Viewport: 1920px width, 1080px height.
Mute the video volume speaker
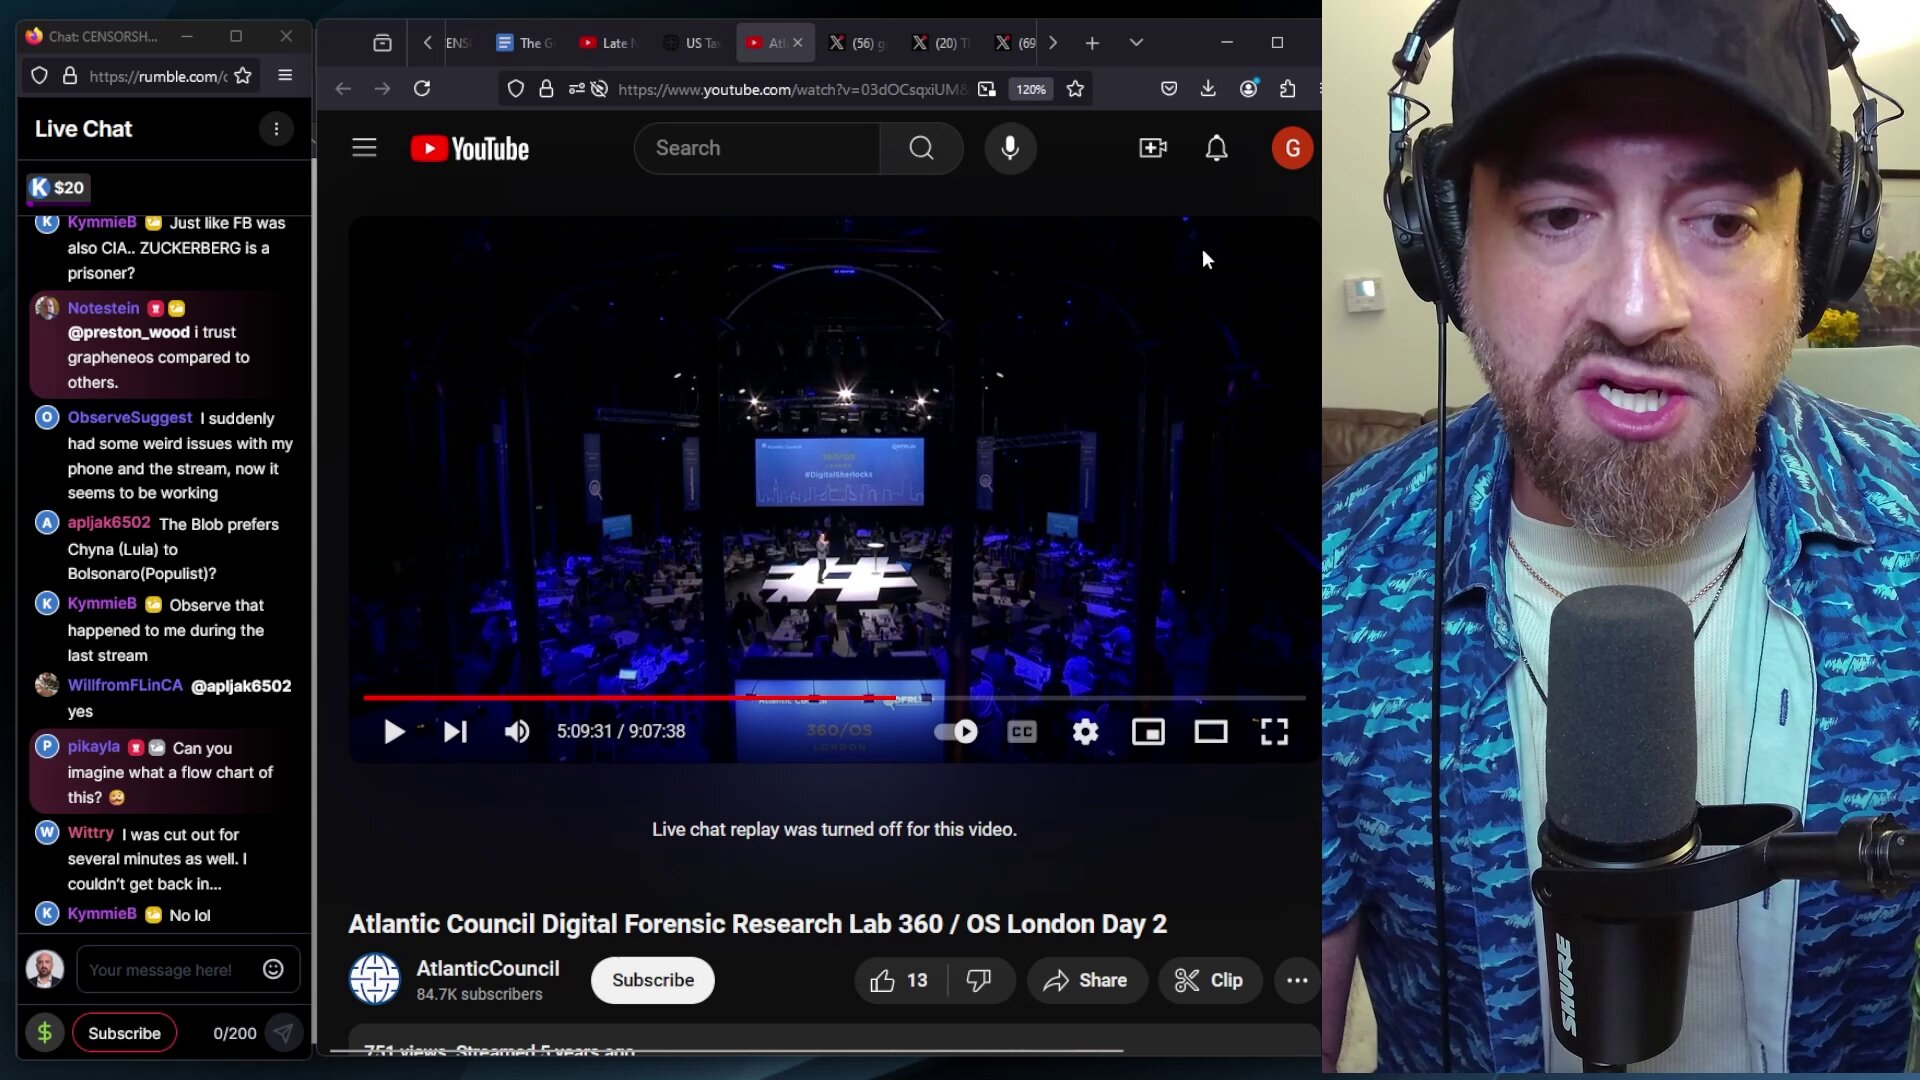pos(516,732)
